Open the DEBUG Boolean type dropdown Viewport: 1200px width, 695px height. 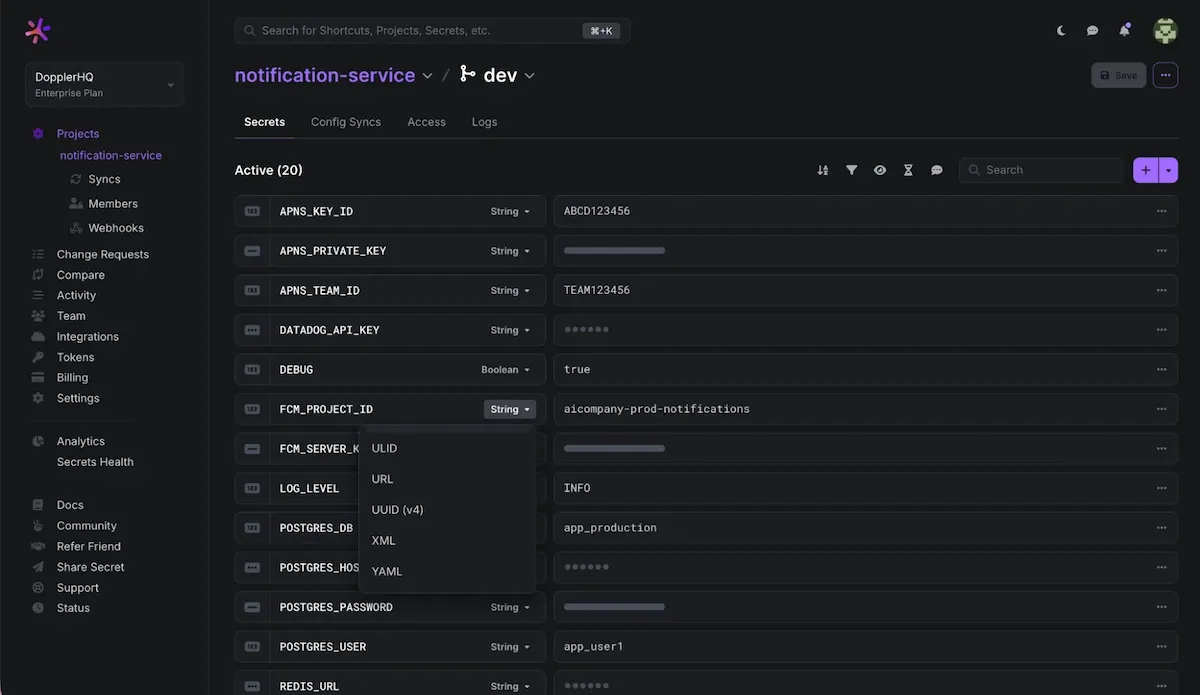pos(505,370)
